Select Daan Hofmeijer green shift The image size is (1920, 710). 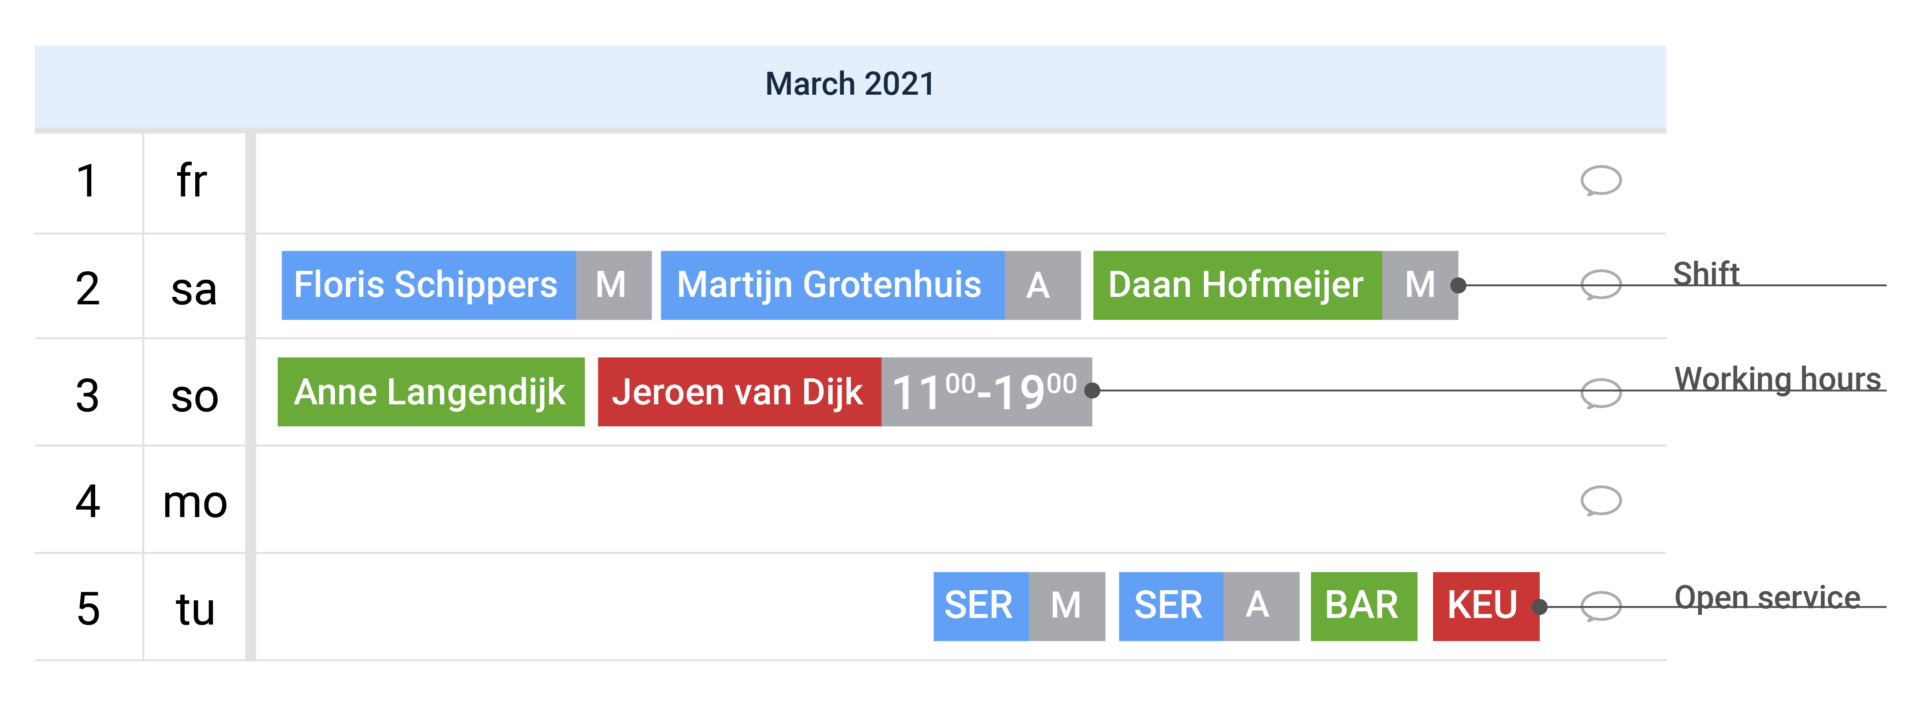pyautogui.click(x=1237, y=286)
